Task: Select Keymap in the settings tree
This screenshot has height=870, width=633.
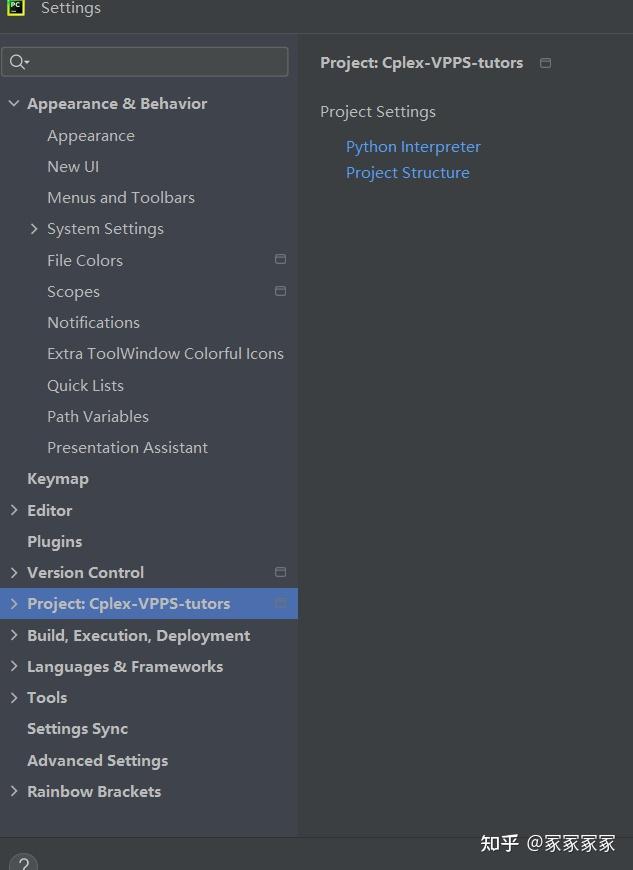Action: [58, 479]
